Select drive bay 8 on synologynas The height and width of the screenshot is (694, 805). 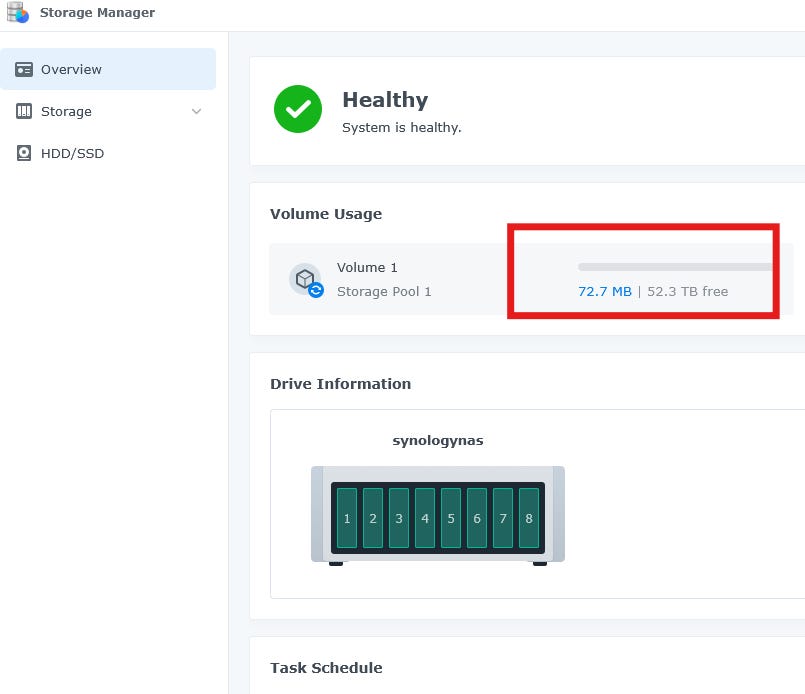tap(529, 518)
